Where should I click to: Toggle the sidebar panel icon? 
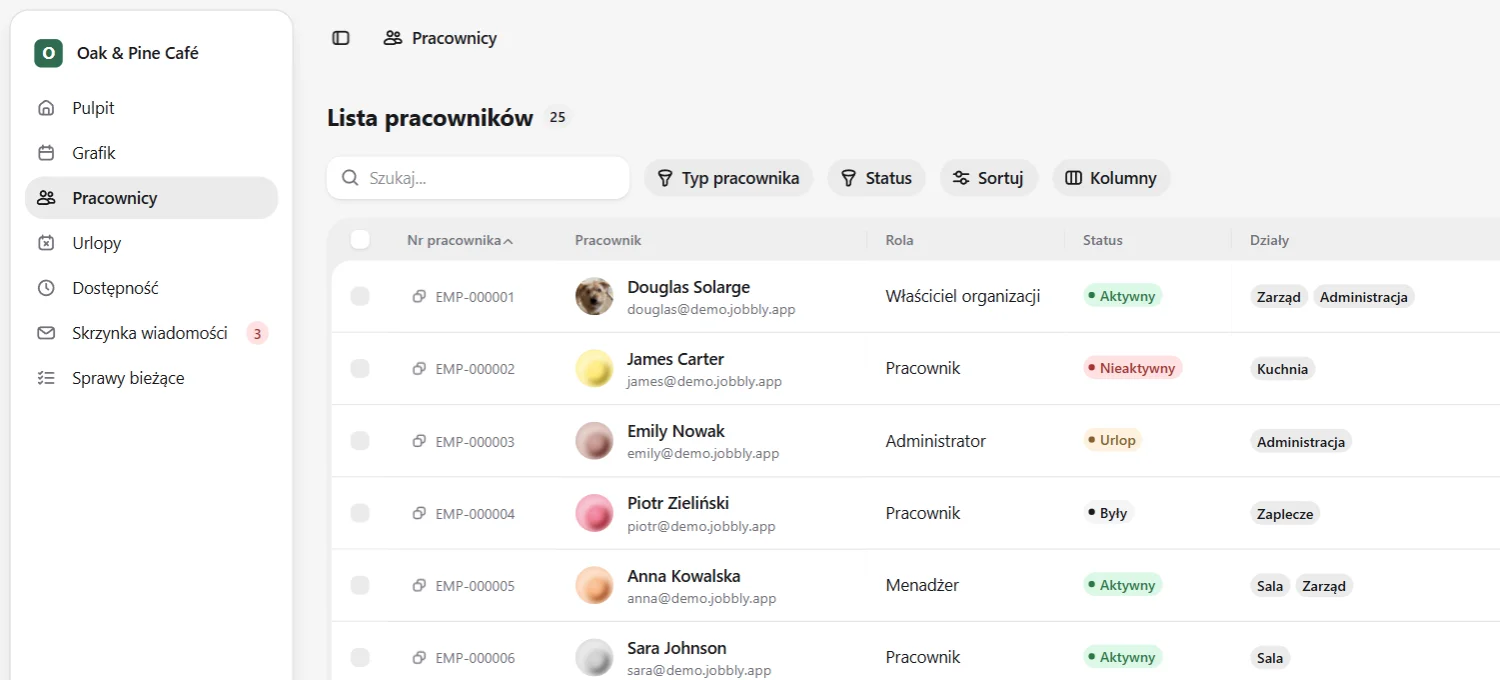(341, 38)
